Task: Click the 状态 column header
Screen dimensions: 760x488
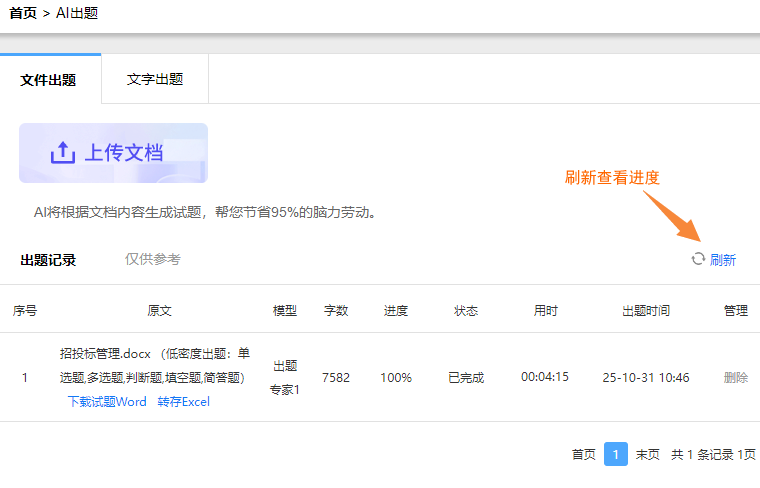Action: 466,310
